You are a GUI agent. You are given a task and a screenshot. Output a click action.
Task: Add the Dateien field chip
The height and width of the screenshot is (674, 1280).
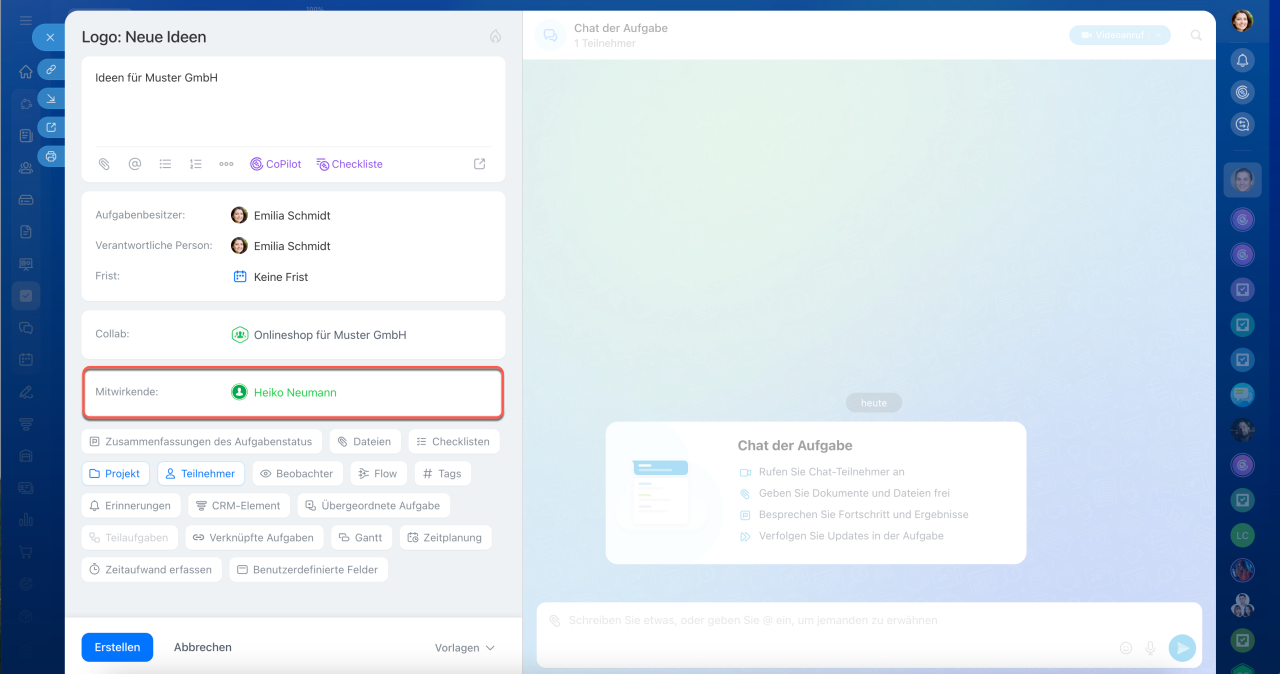365,441
